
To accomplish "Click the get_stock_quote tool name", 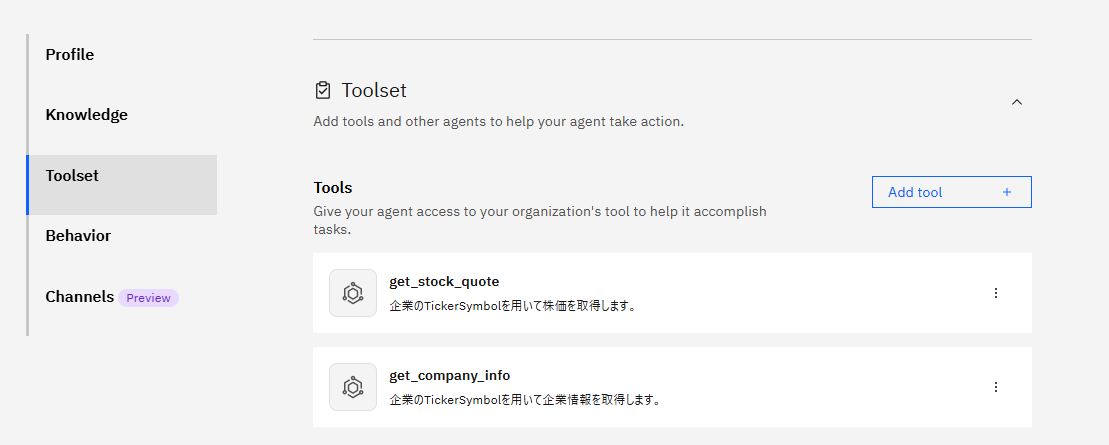I will [x=444, y=281].
